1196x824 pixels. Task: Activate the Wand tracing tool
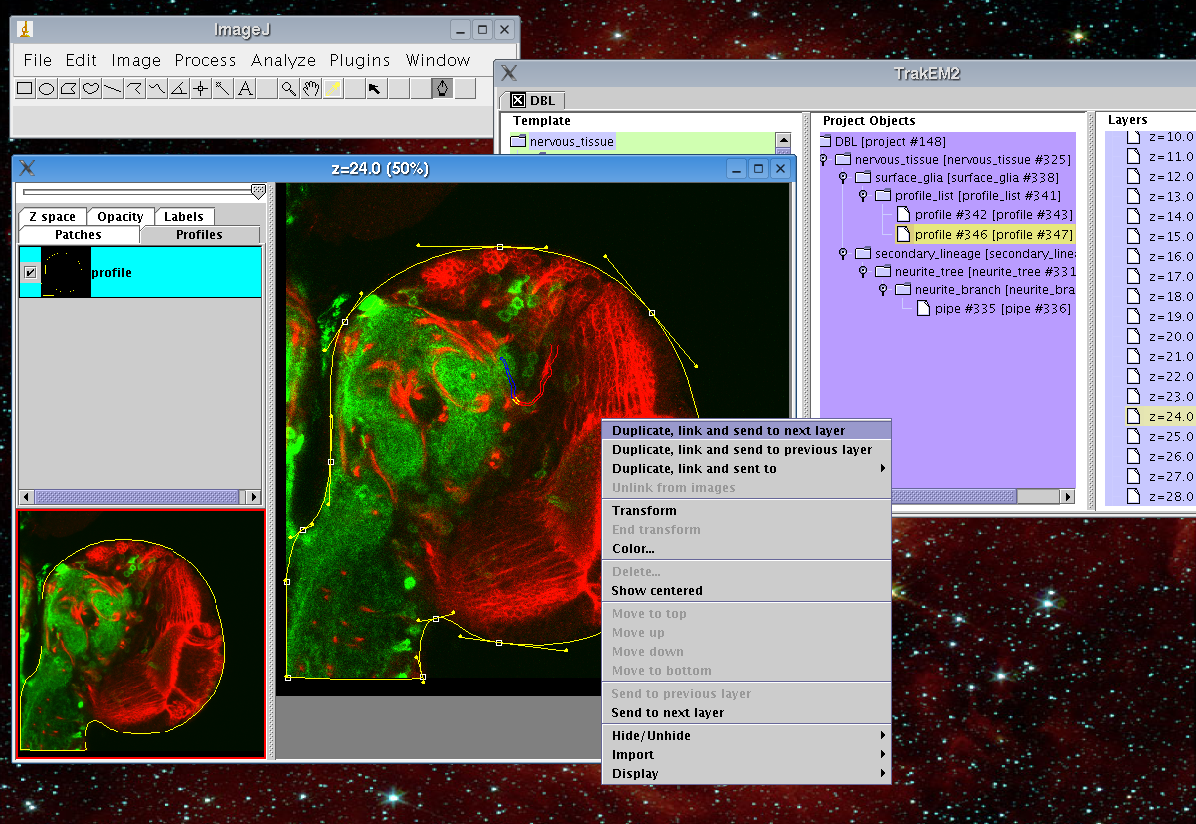(222, 89)
